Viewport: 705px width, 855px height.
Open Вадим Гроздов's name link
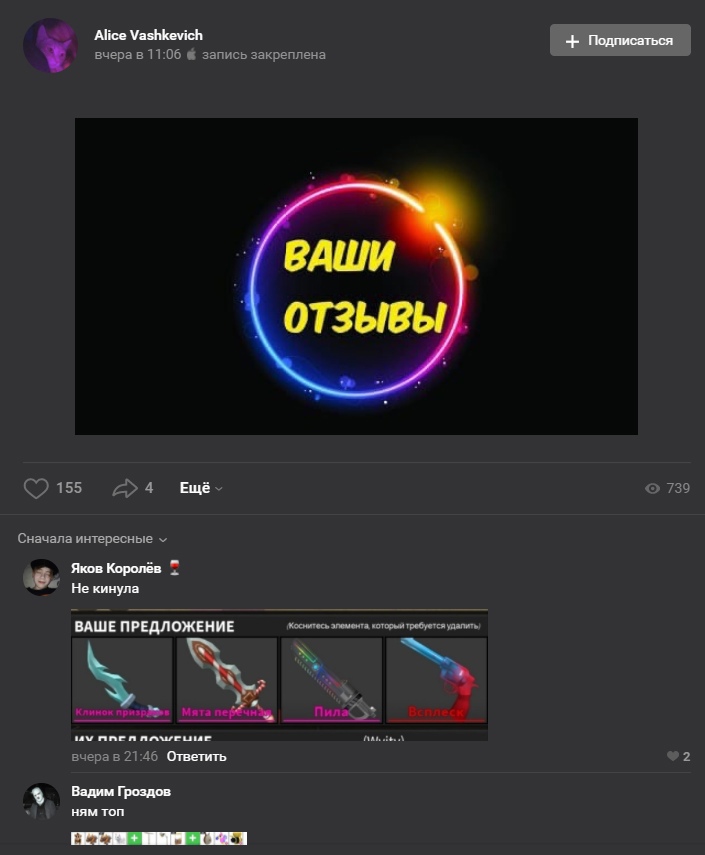(121, 791)
